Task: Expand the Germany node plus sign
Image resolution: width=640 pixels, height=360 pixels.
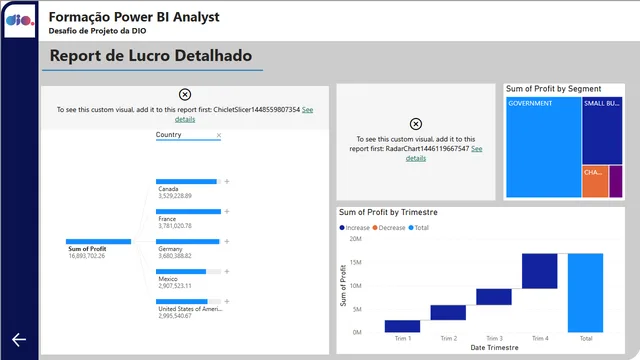Action: (227, 241)
